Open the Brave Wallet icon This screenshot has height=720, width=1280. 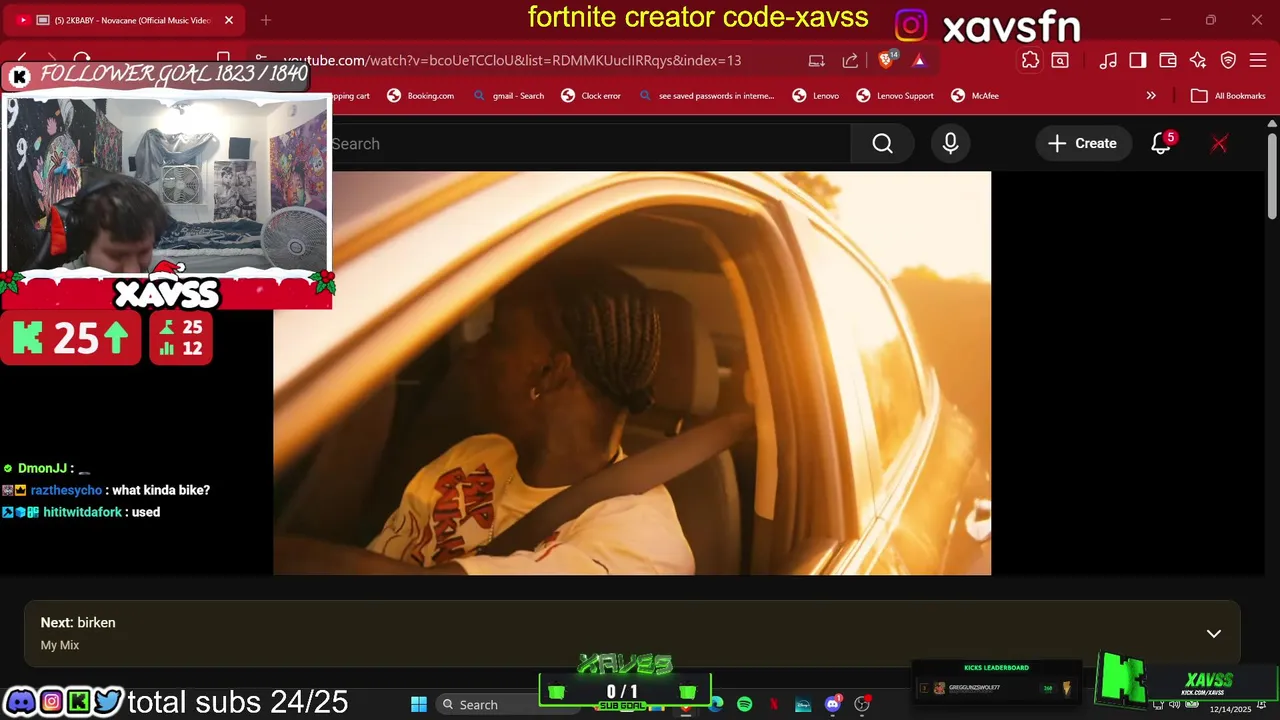pyautogui.click(x=1168, y=60)
